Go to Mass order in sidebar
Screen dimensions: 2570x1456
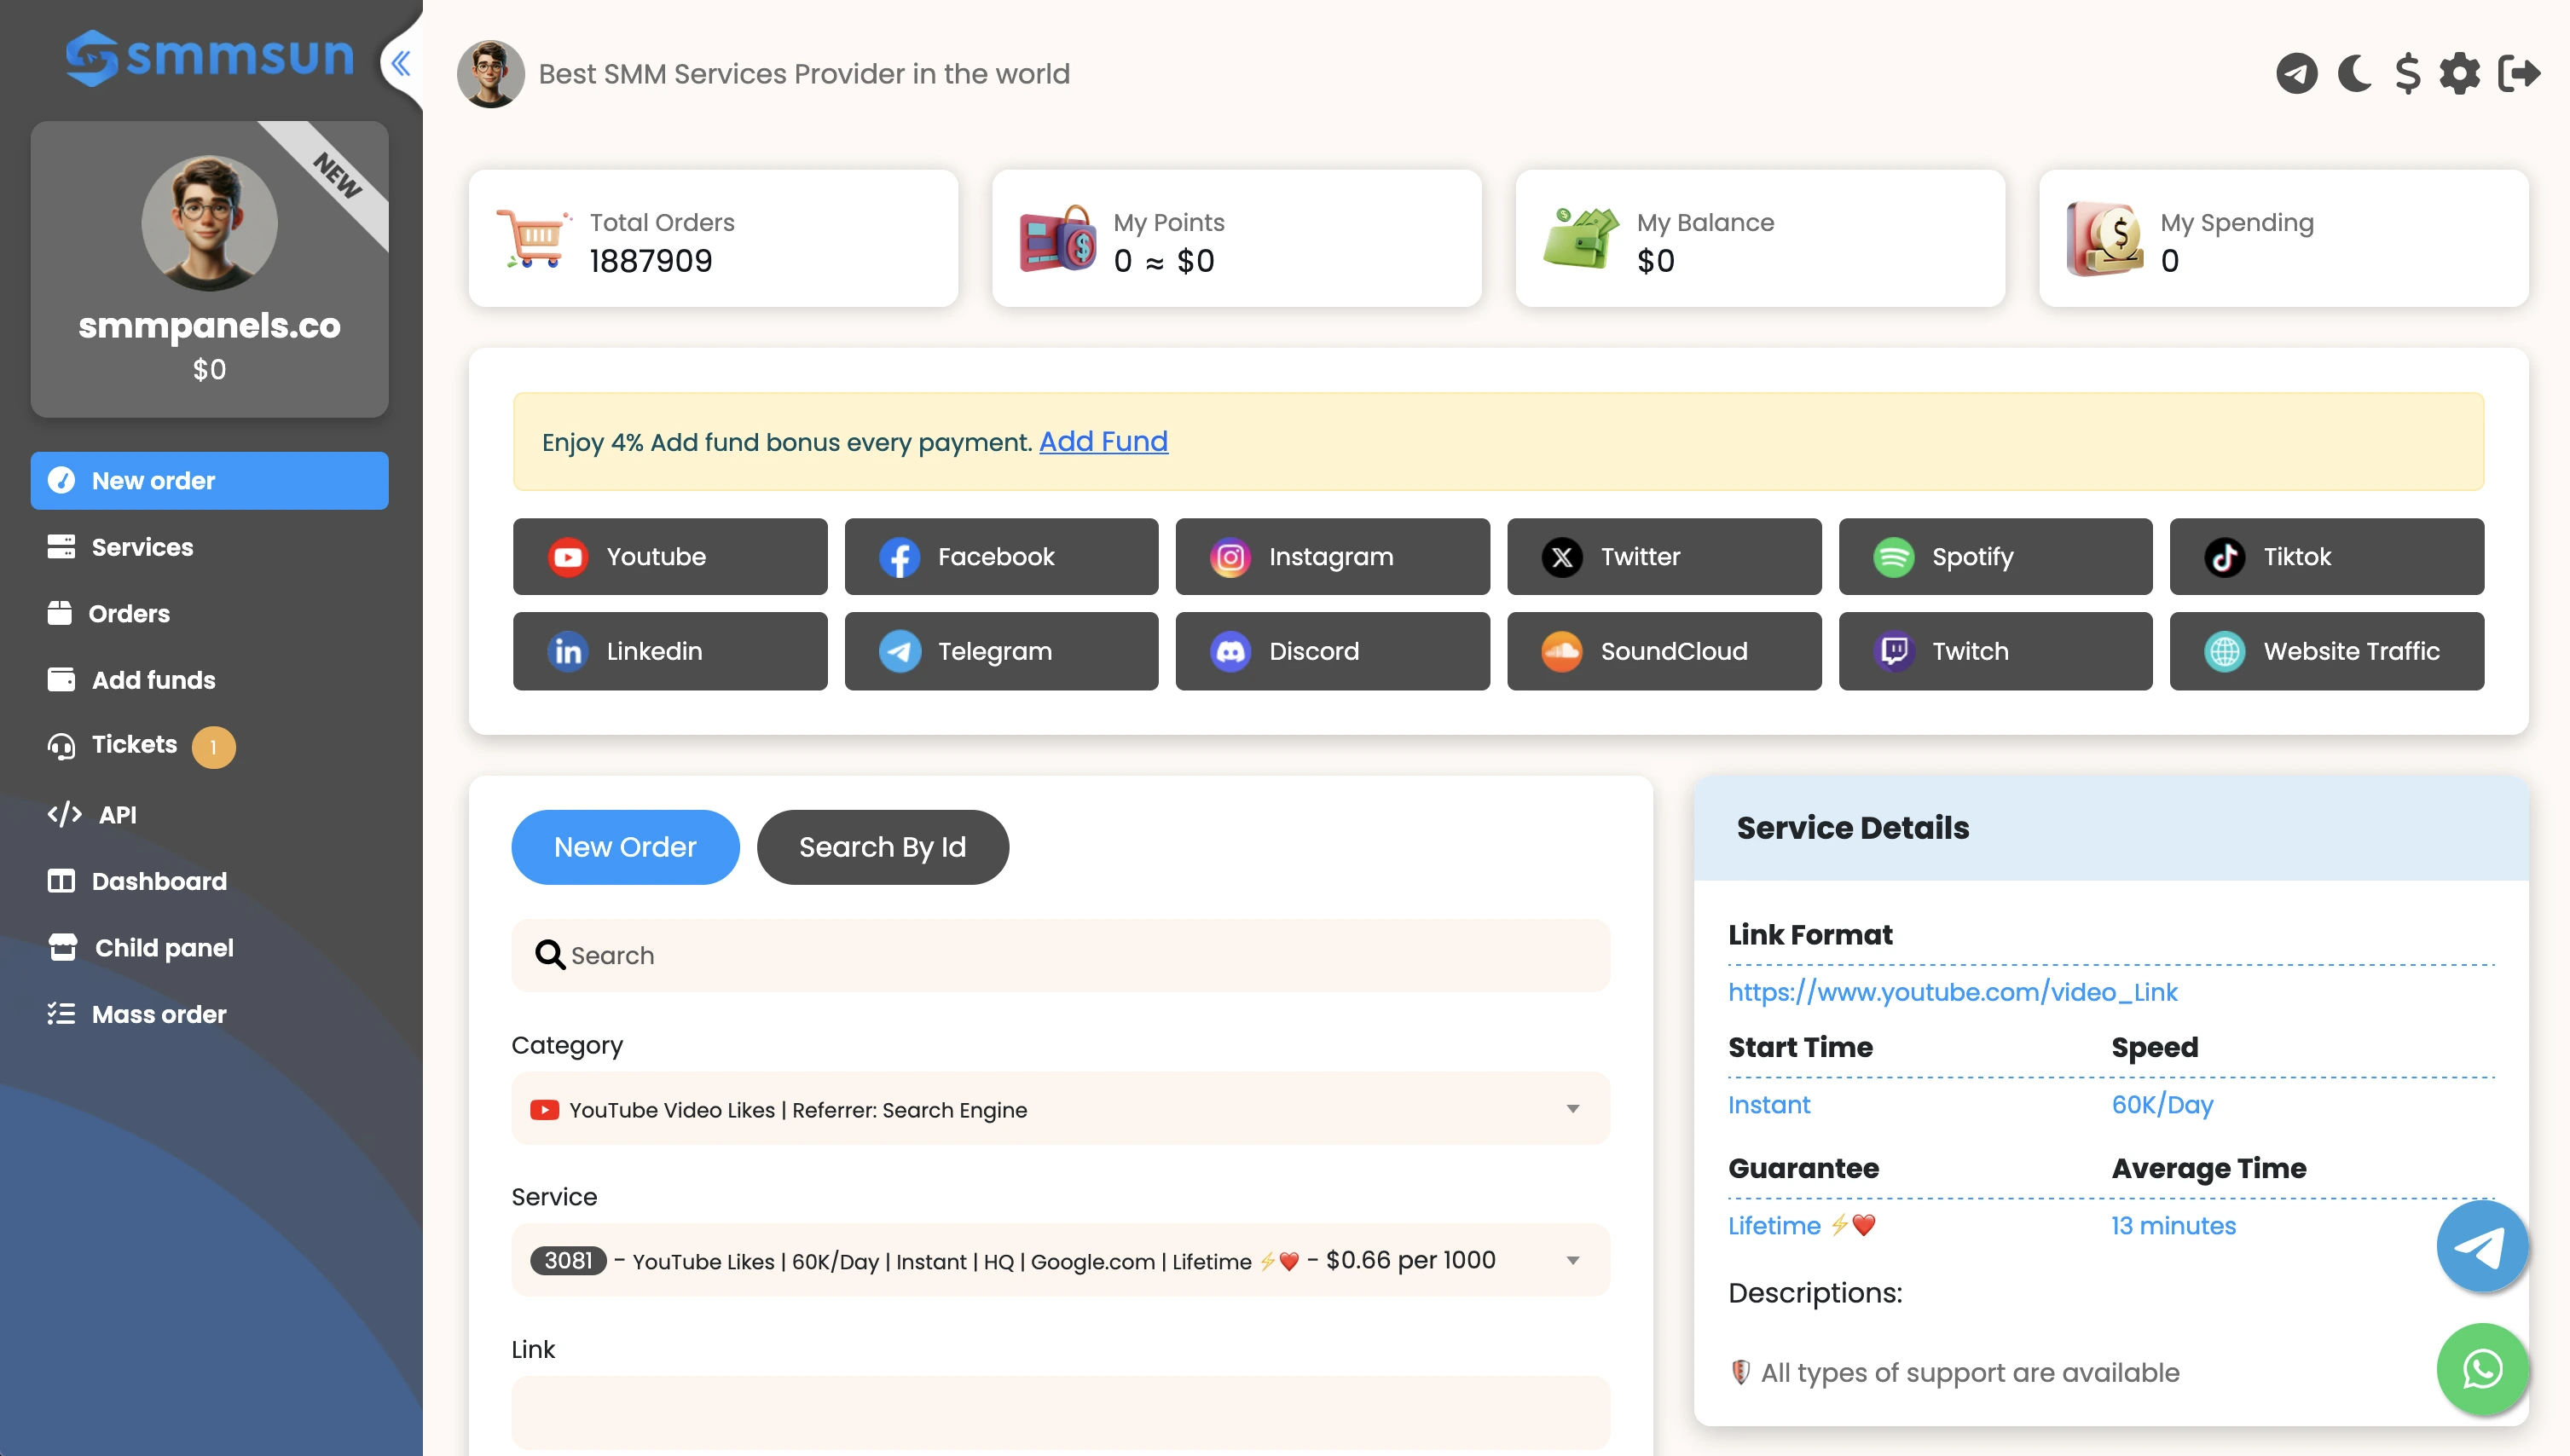[158, 1014]
